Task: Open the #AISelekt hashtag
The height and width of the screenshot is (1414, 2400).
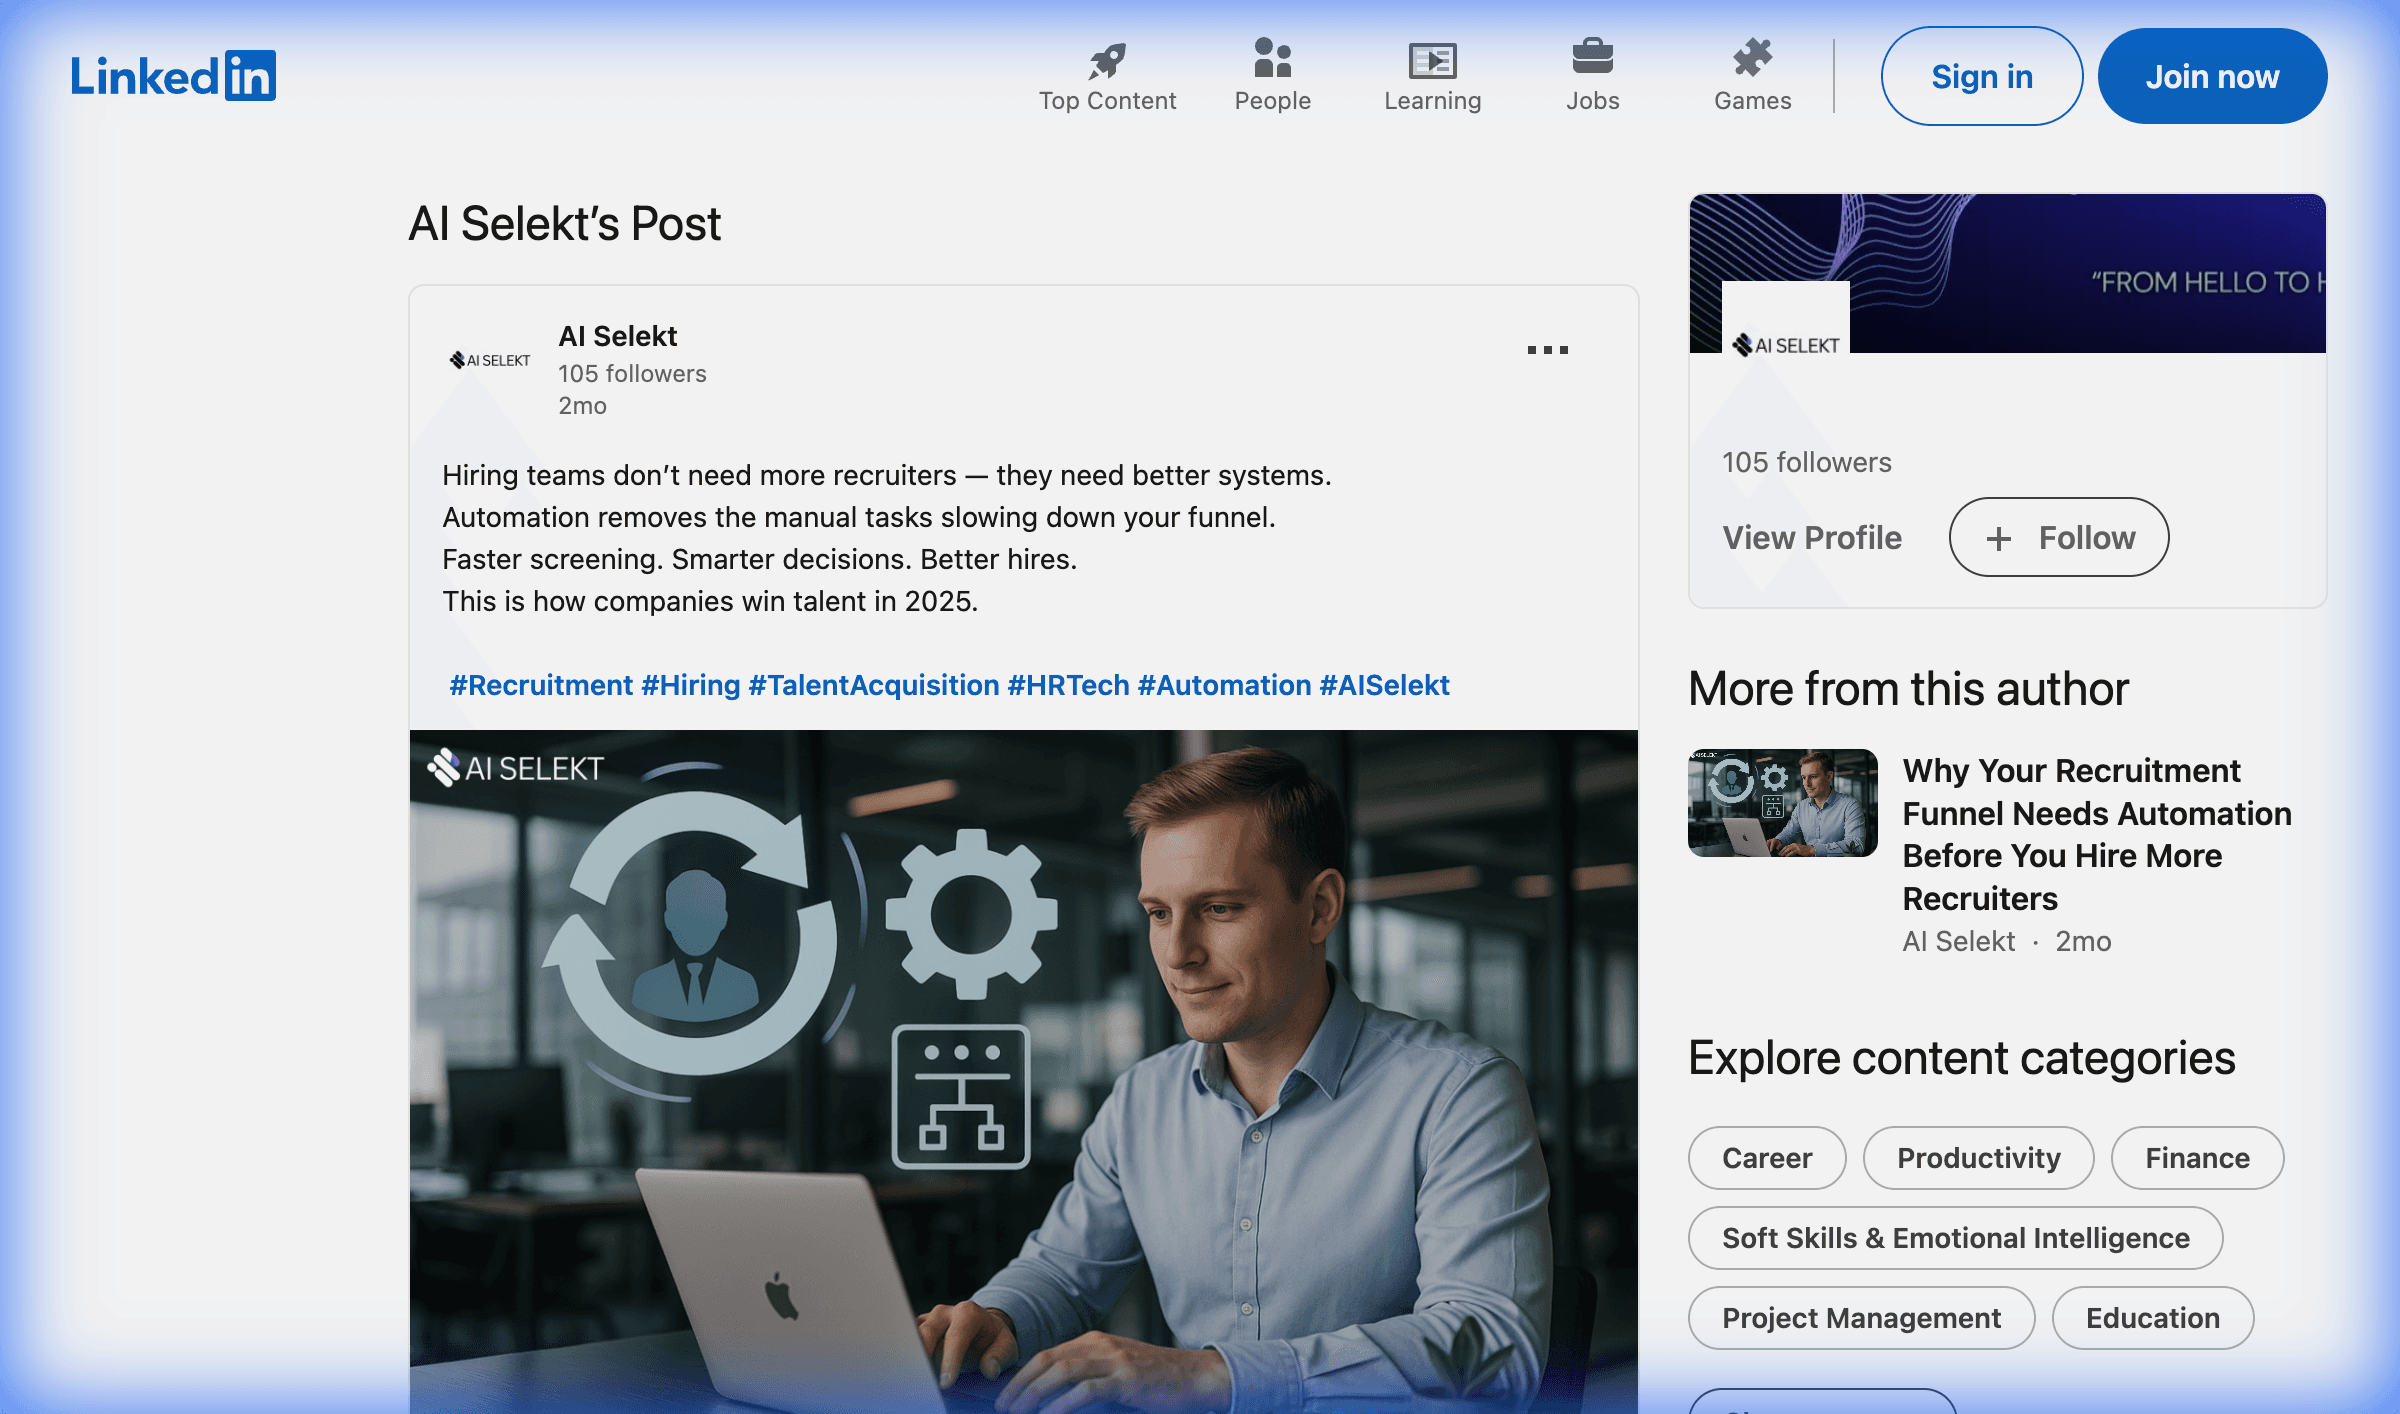Action: pos(1384,685)
